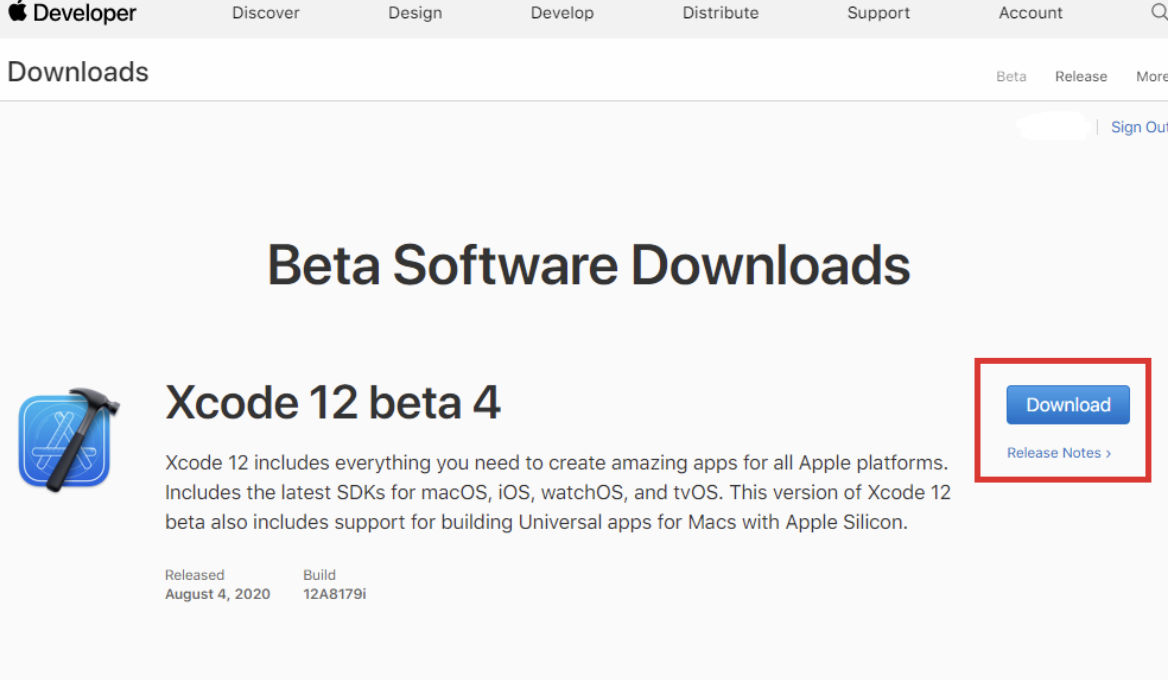Open the Release Notes link
This screenshot has height=680, width=1168.
(x=1058, y=453)
